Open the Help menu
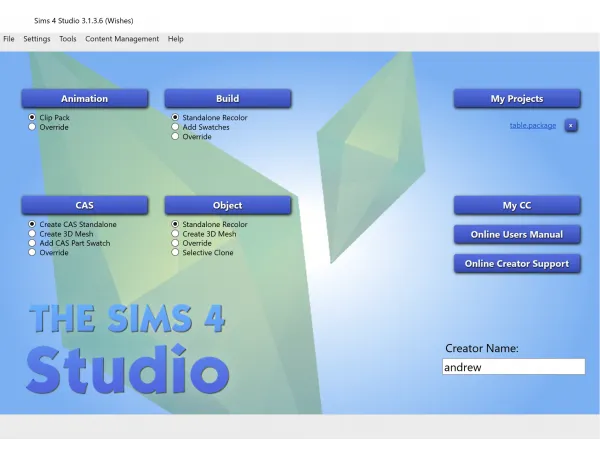Viewport: 600px width, 450px height. (x=176, y=39)
